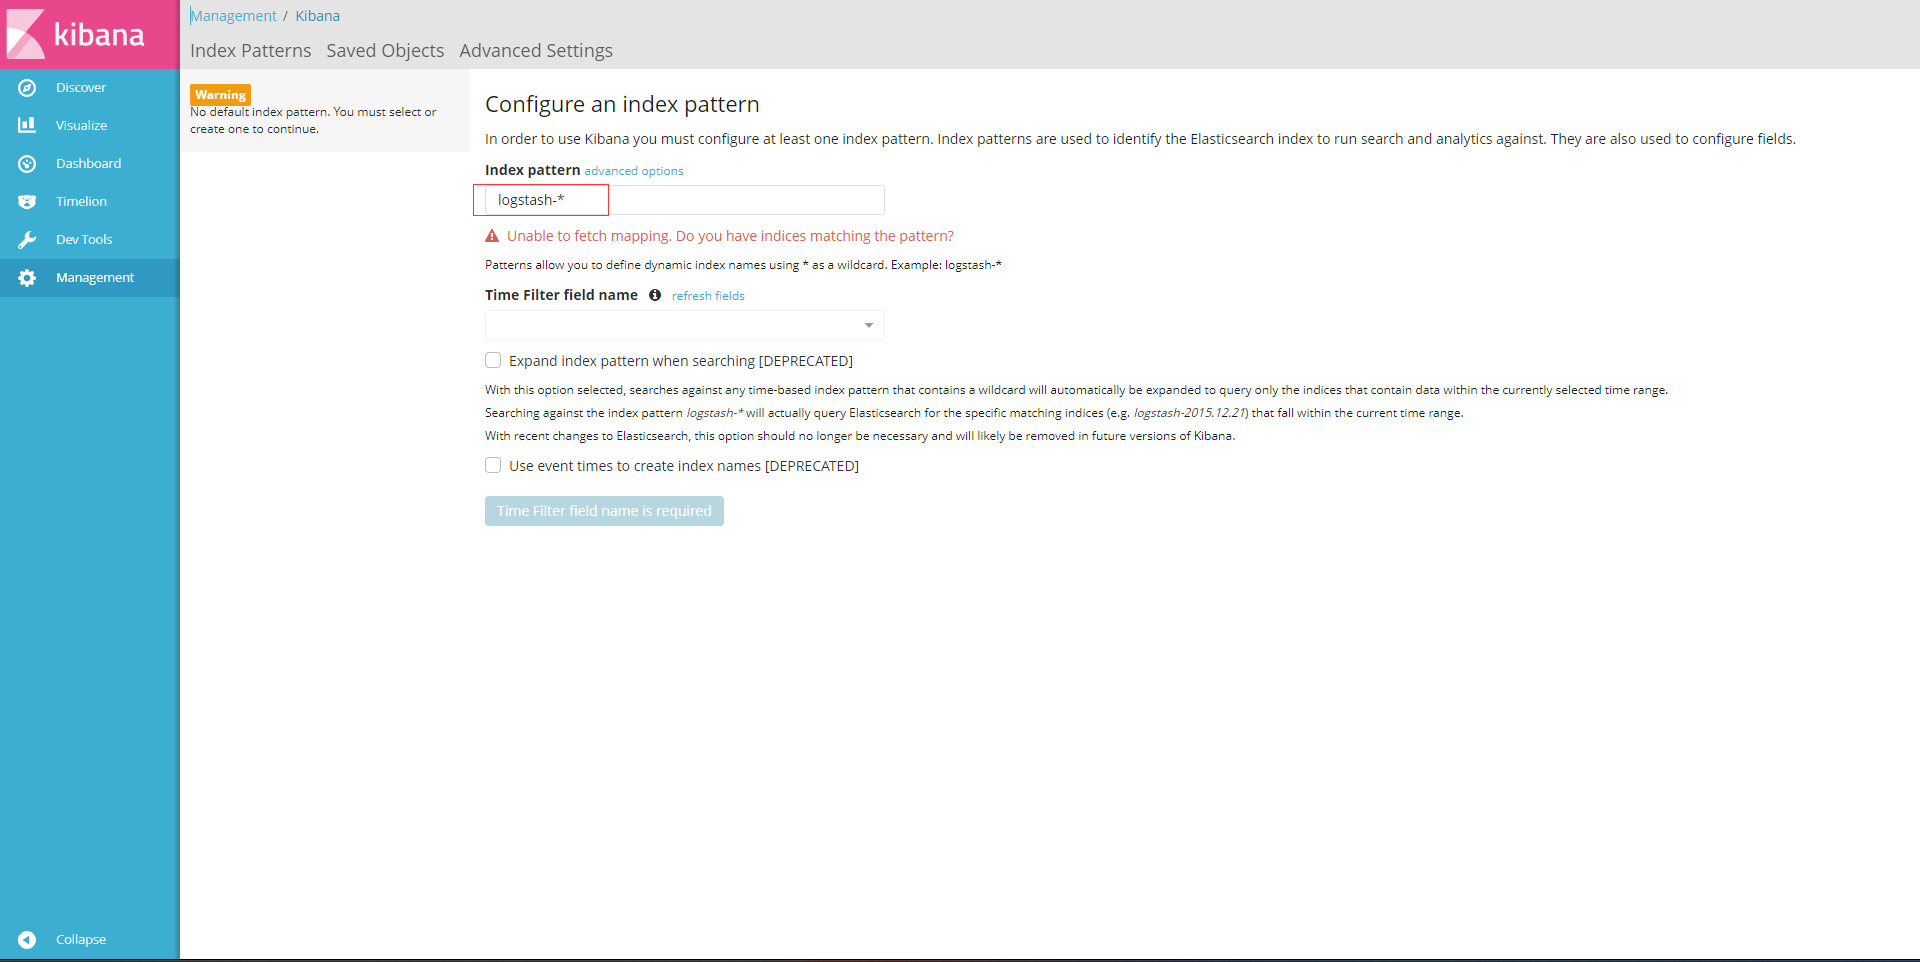Select the Visualize menu label
Screen dimensions: 1920x962
click(x=81, y=126)
